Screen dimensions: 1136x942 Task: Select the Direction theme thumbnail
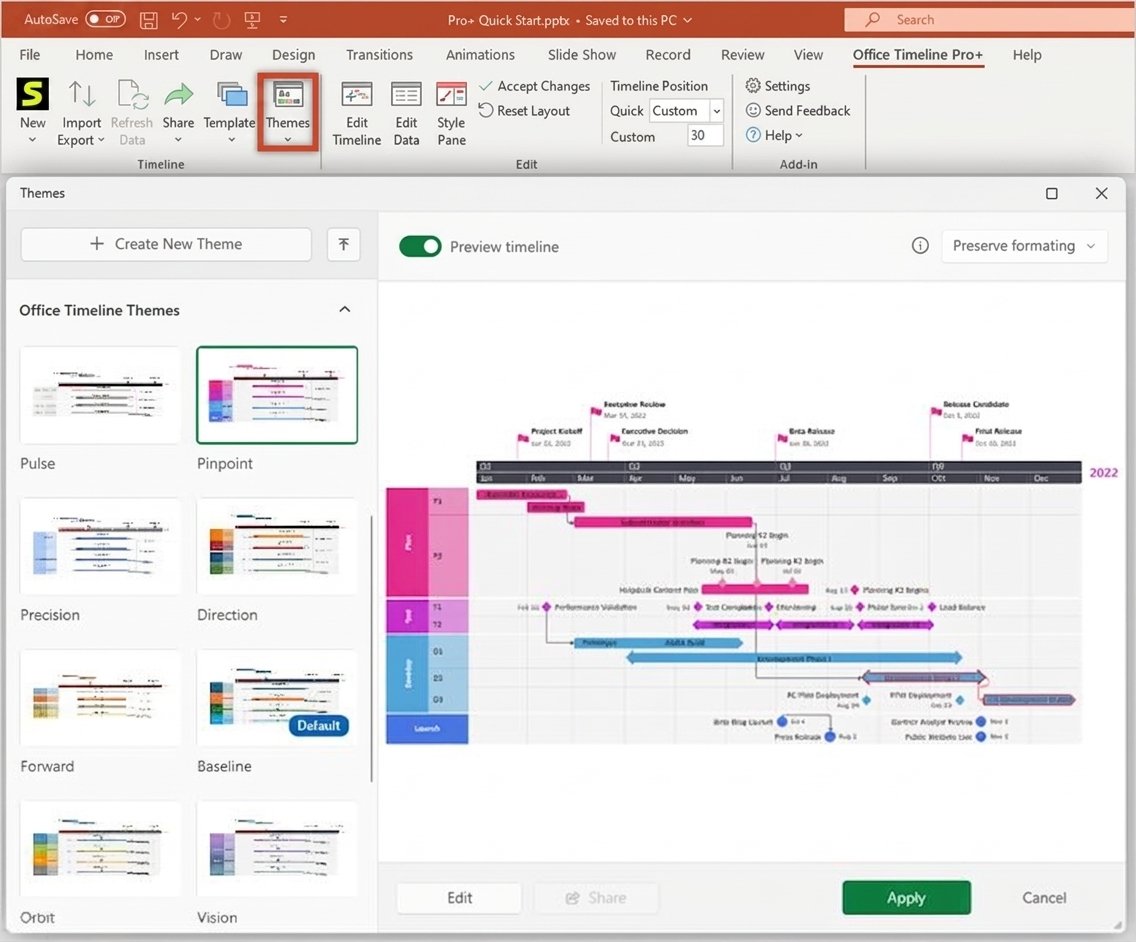coord(277,546)
